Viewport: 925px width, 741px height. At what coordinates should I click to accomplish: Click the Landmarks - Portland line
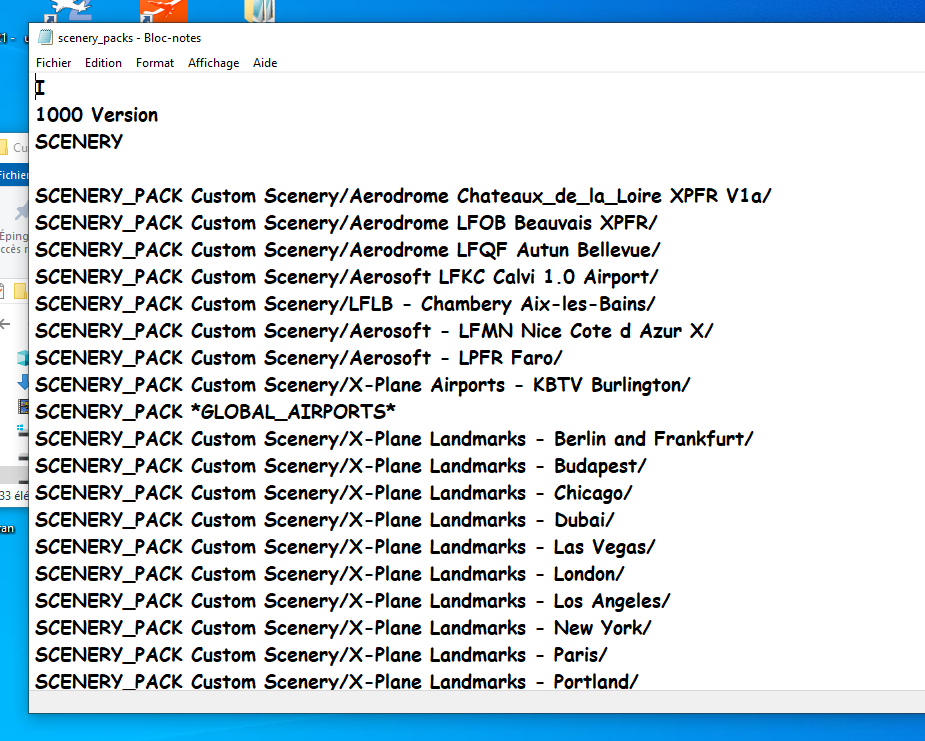pyautogui.click(x=337, y=681)
